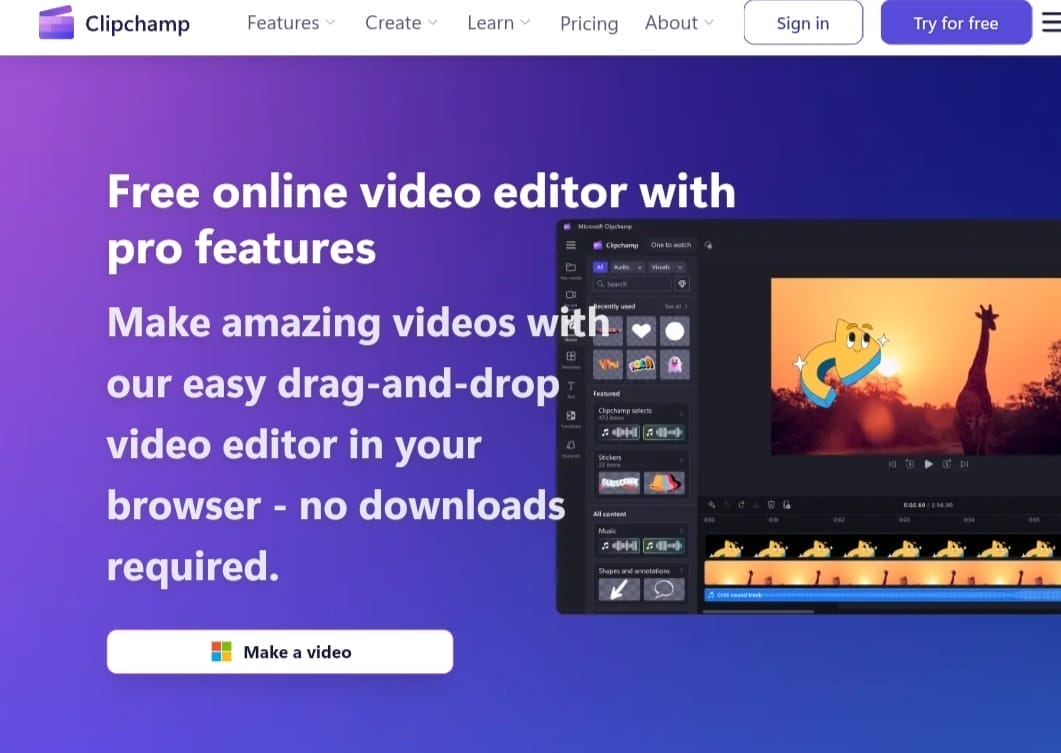Click the play button under the video preview
Image resolution: width=1061 pixels, height=753 pixels.
pos(928,464)
